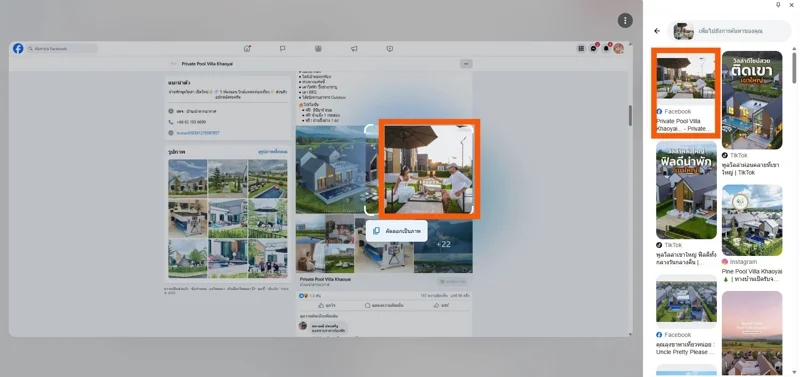
Task: Open the second TikTok result with the orange sign
Action: pyautogui.click(x=686, y=190)
